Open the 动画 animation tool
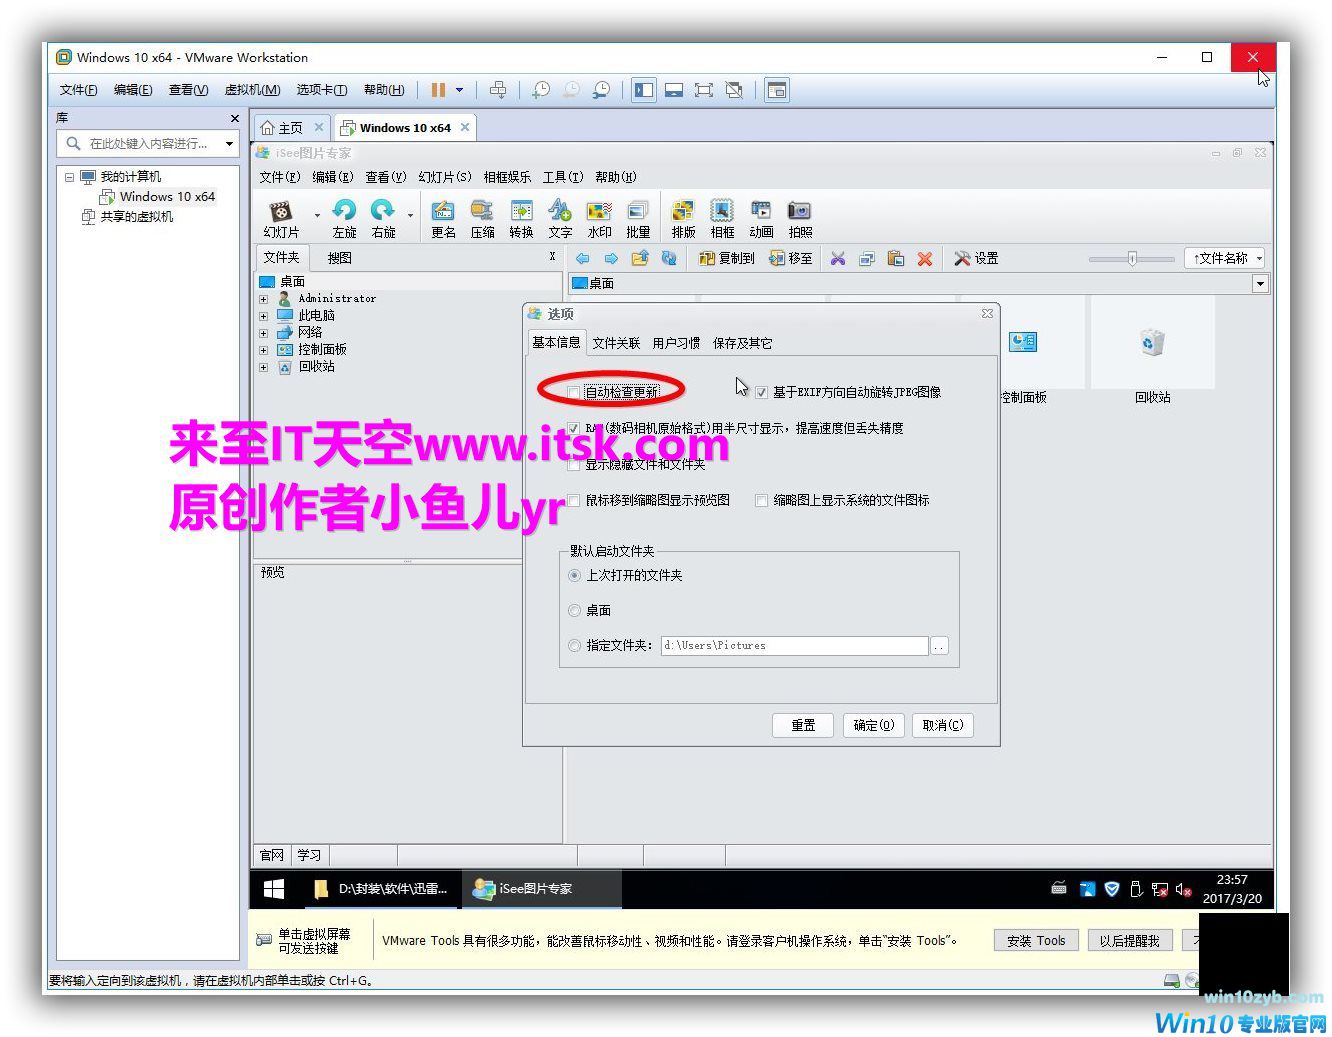 pyautogui.click(x=761, y=218)
